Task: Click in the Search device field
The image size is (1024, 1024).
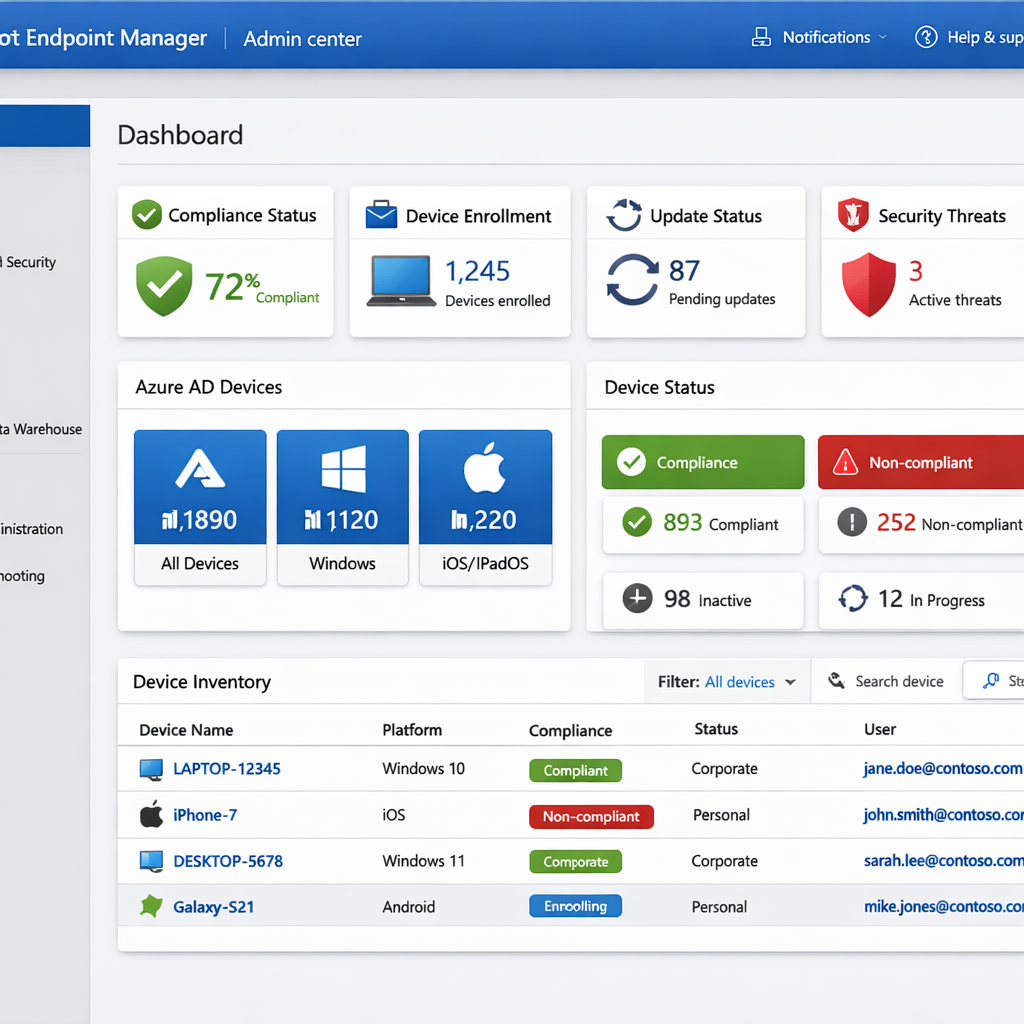Action: pyautogui.click(x=899, y=682)
